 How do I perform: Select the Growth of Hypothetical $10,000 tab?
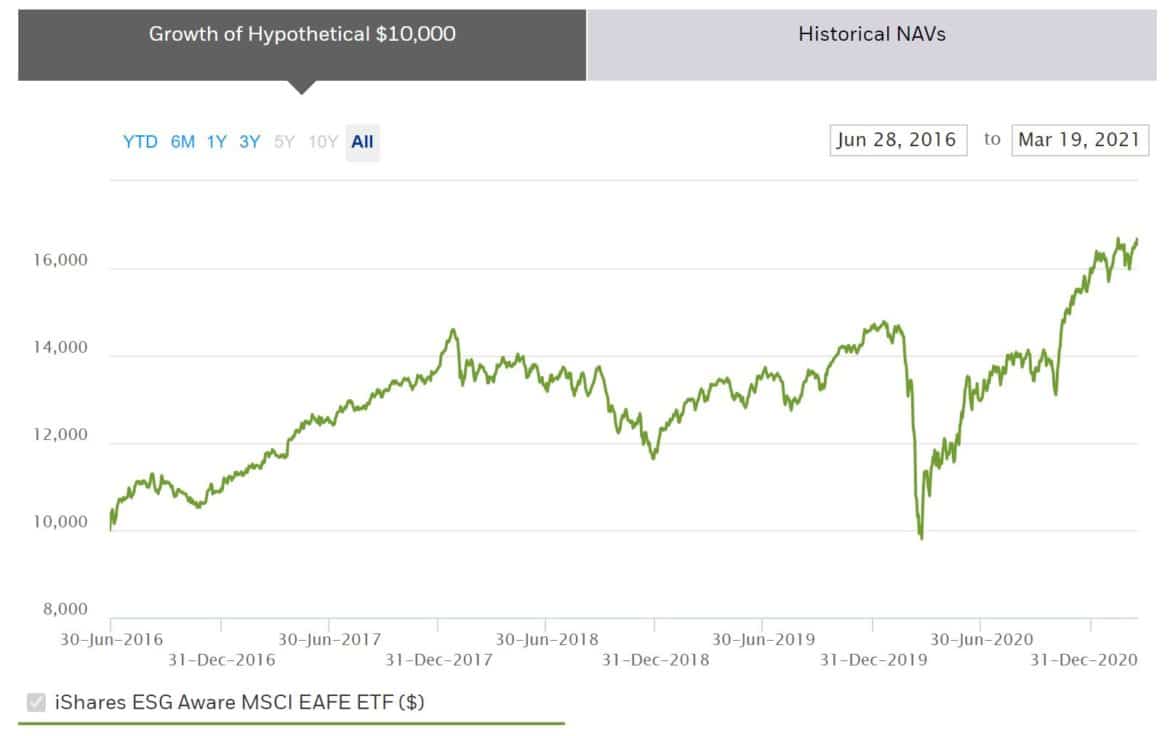(x=302, y=34)
